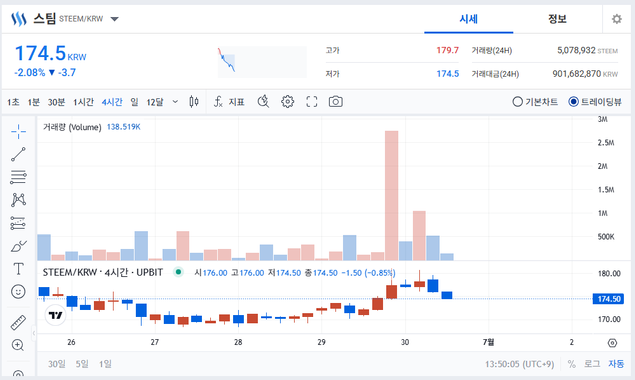Open the horizontal lines Fibonacci tool

click(18, 177)
